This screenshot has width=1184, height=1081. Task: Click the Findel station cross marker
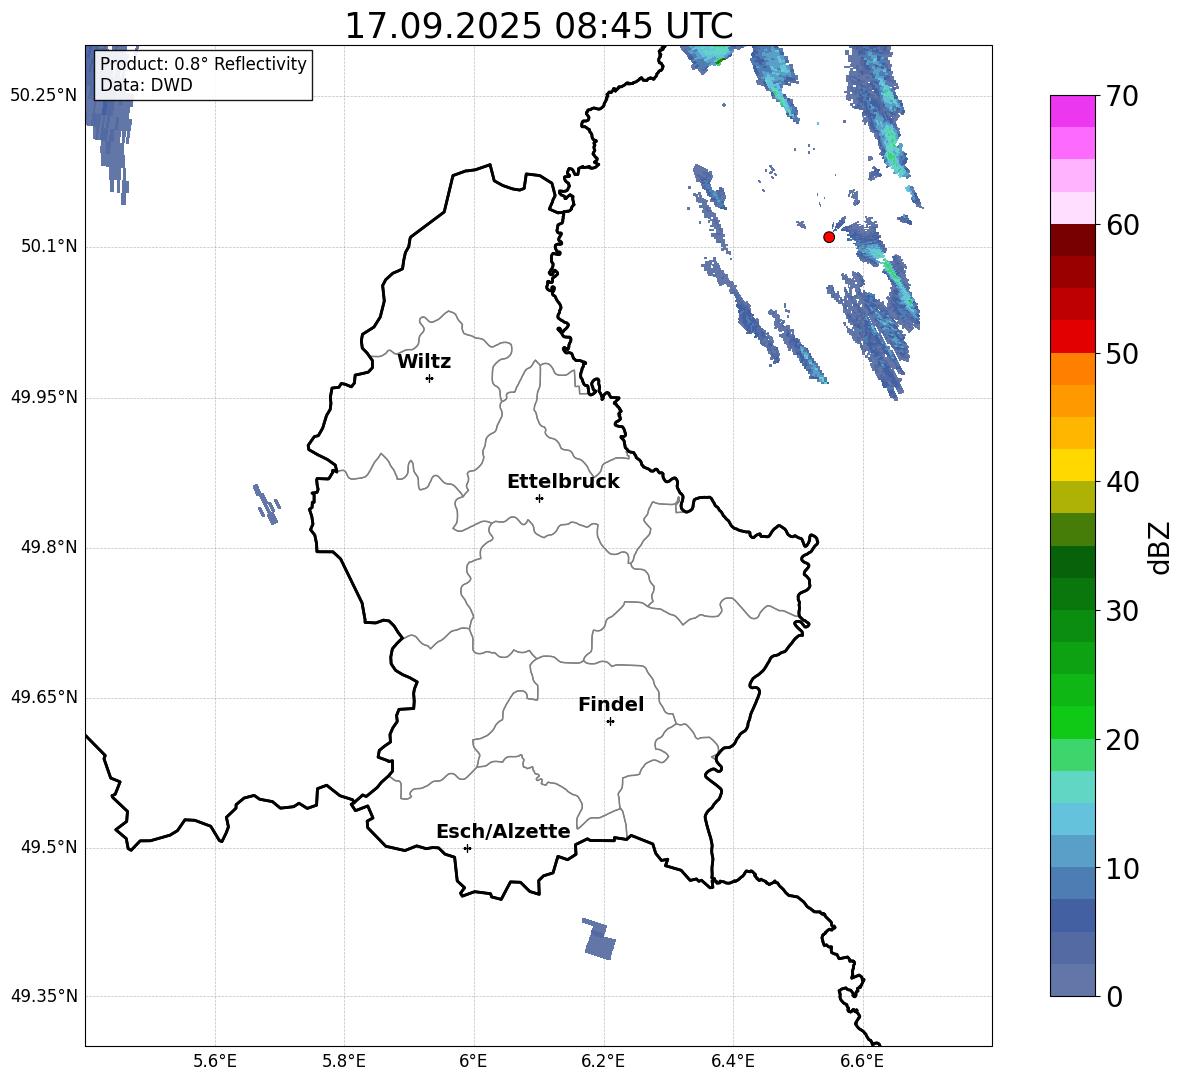[x=610, y=722]
